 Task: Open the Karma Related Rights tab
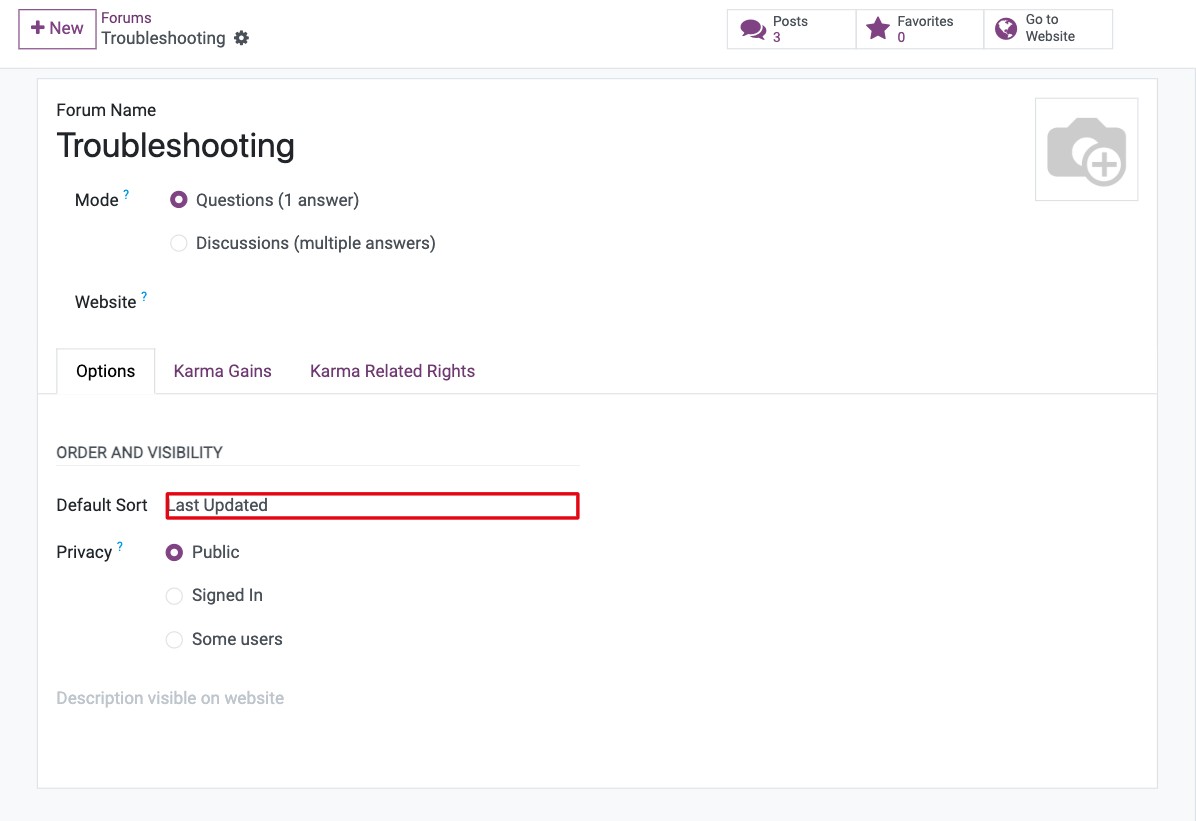coord(392,372)
